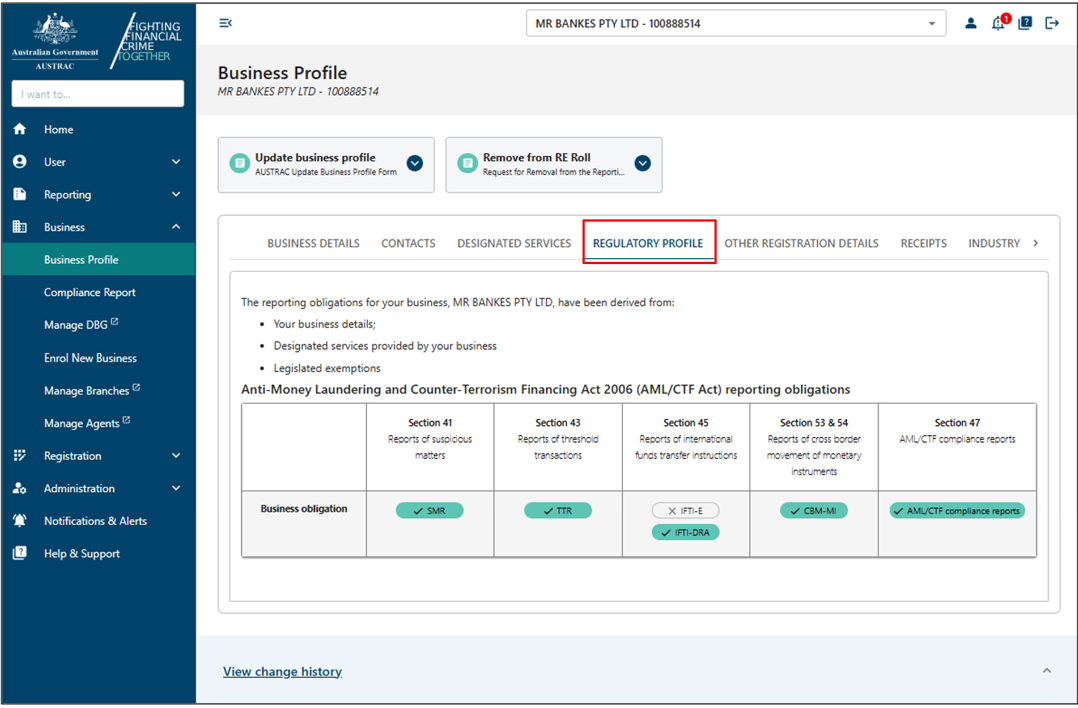
Task: Toggle the IFTI-E obligation indicator
Action: pos(685,510)
